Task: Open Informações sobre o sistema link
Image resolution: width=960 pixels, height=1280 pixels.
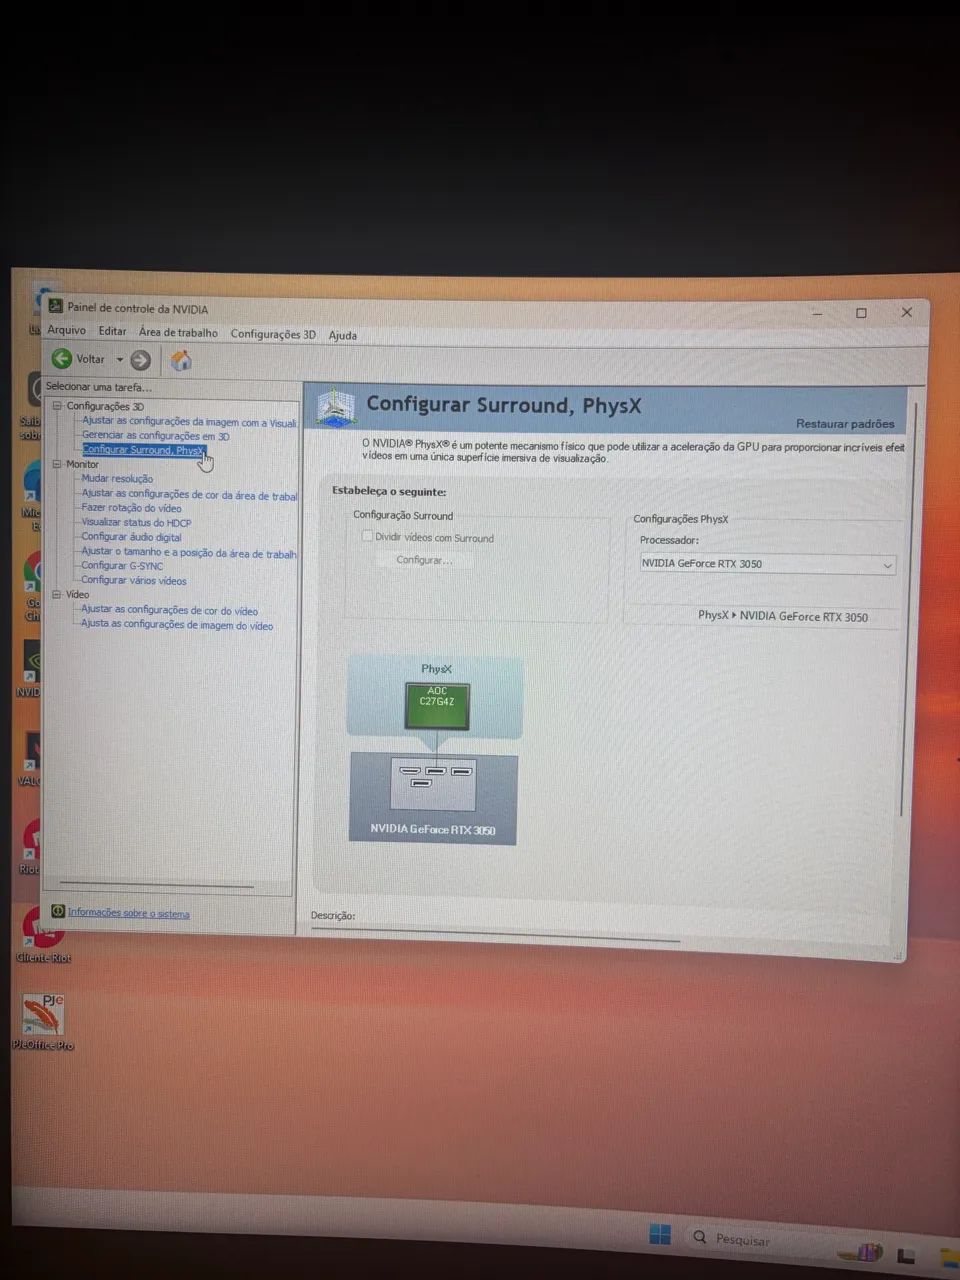Action: 128,913
